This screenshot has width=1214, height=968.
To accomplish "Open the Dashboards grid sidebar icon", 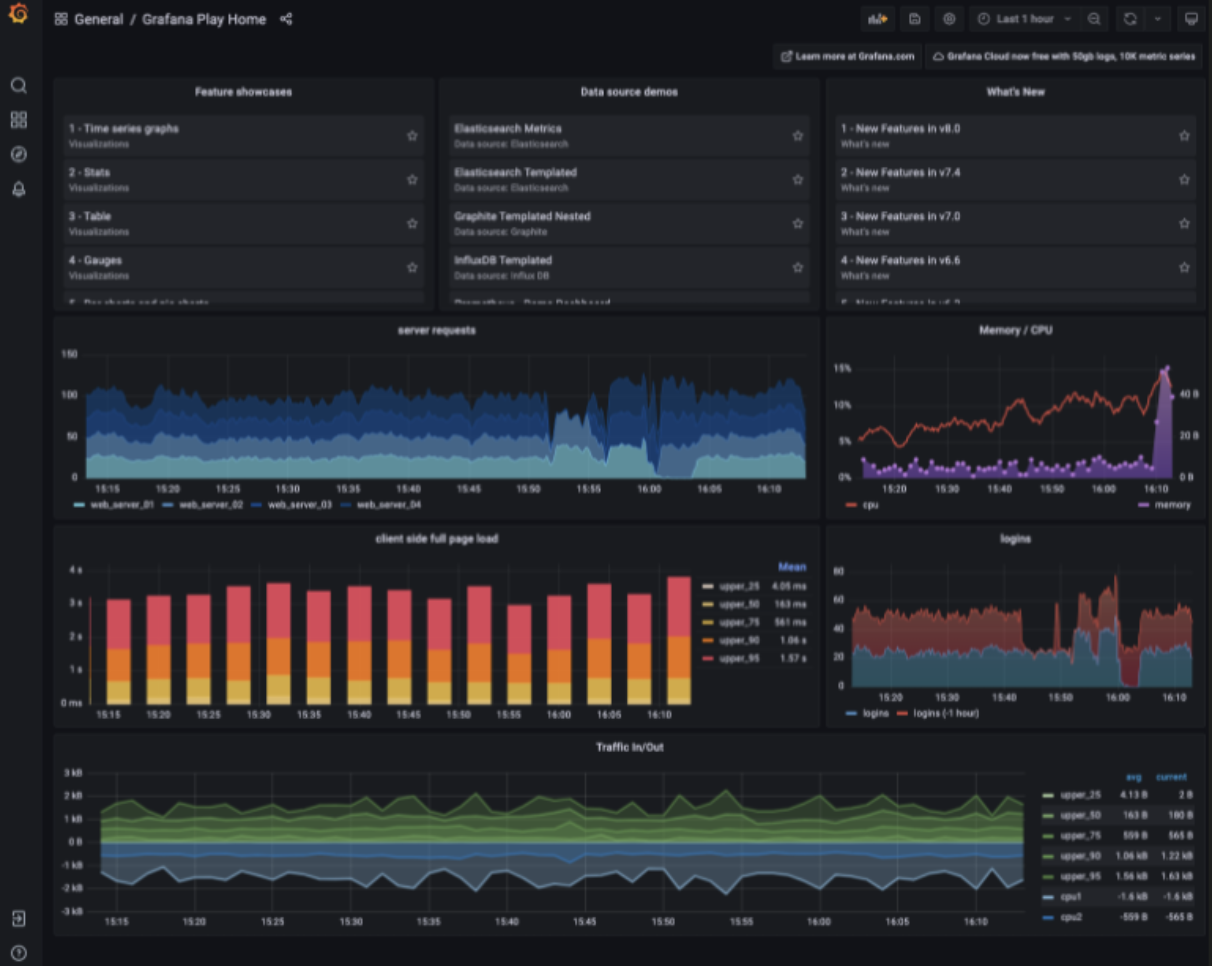I will pos(18,120).
